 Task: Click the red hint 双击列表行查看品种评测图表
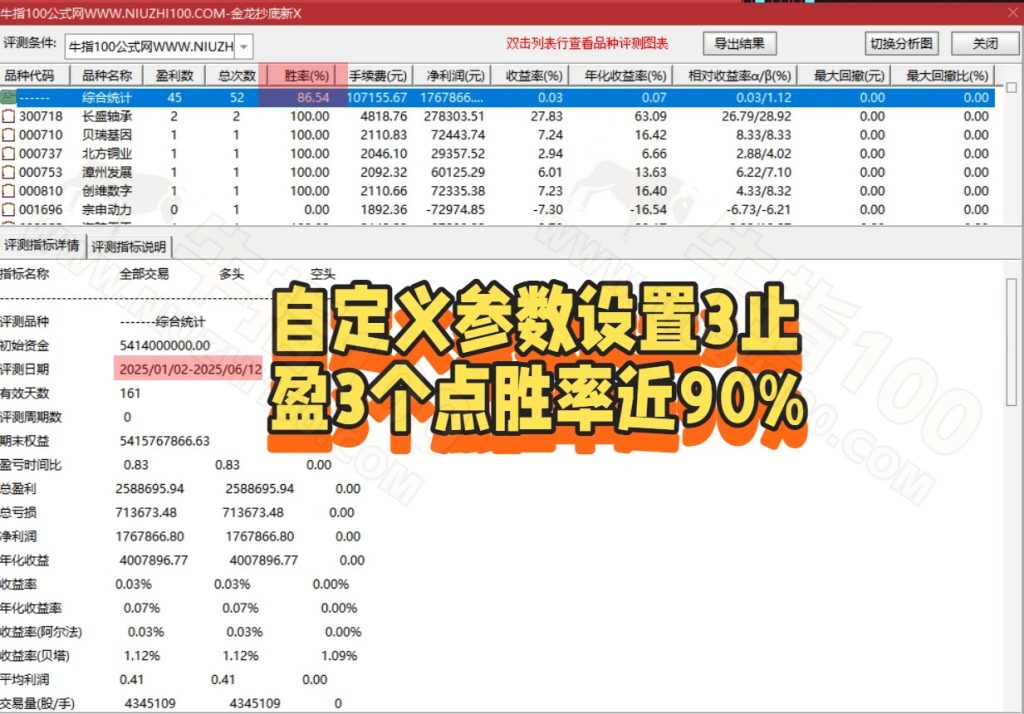pyautogui.click(x=587, y=44)
